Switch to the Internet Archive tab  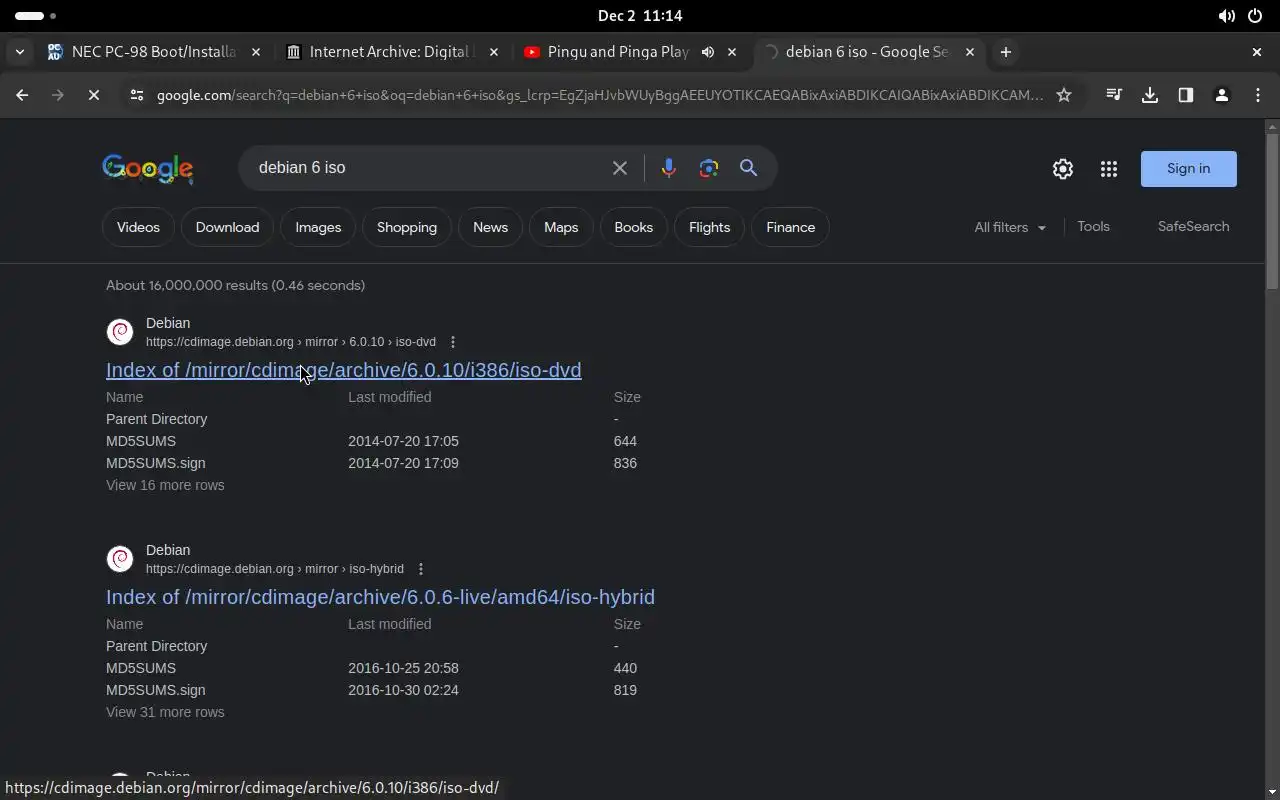392,52
